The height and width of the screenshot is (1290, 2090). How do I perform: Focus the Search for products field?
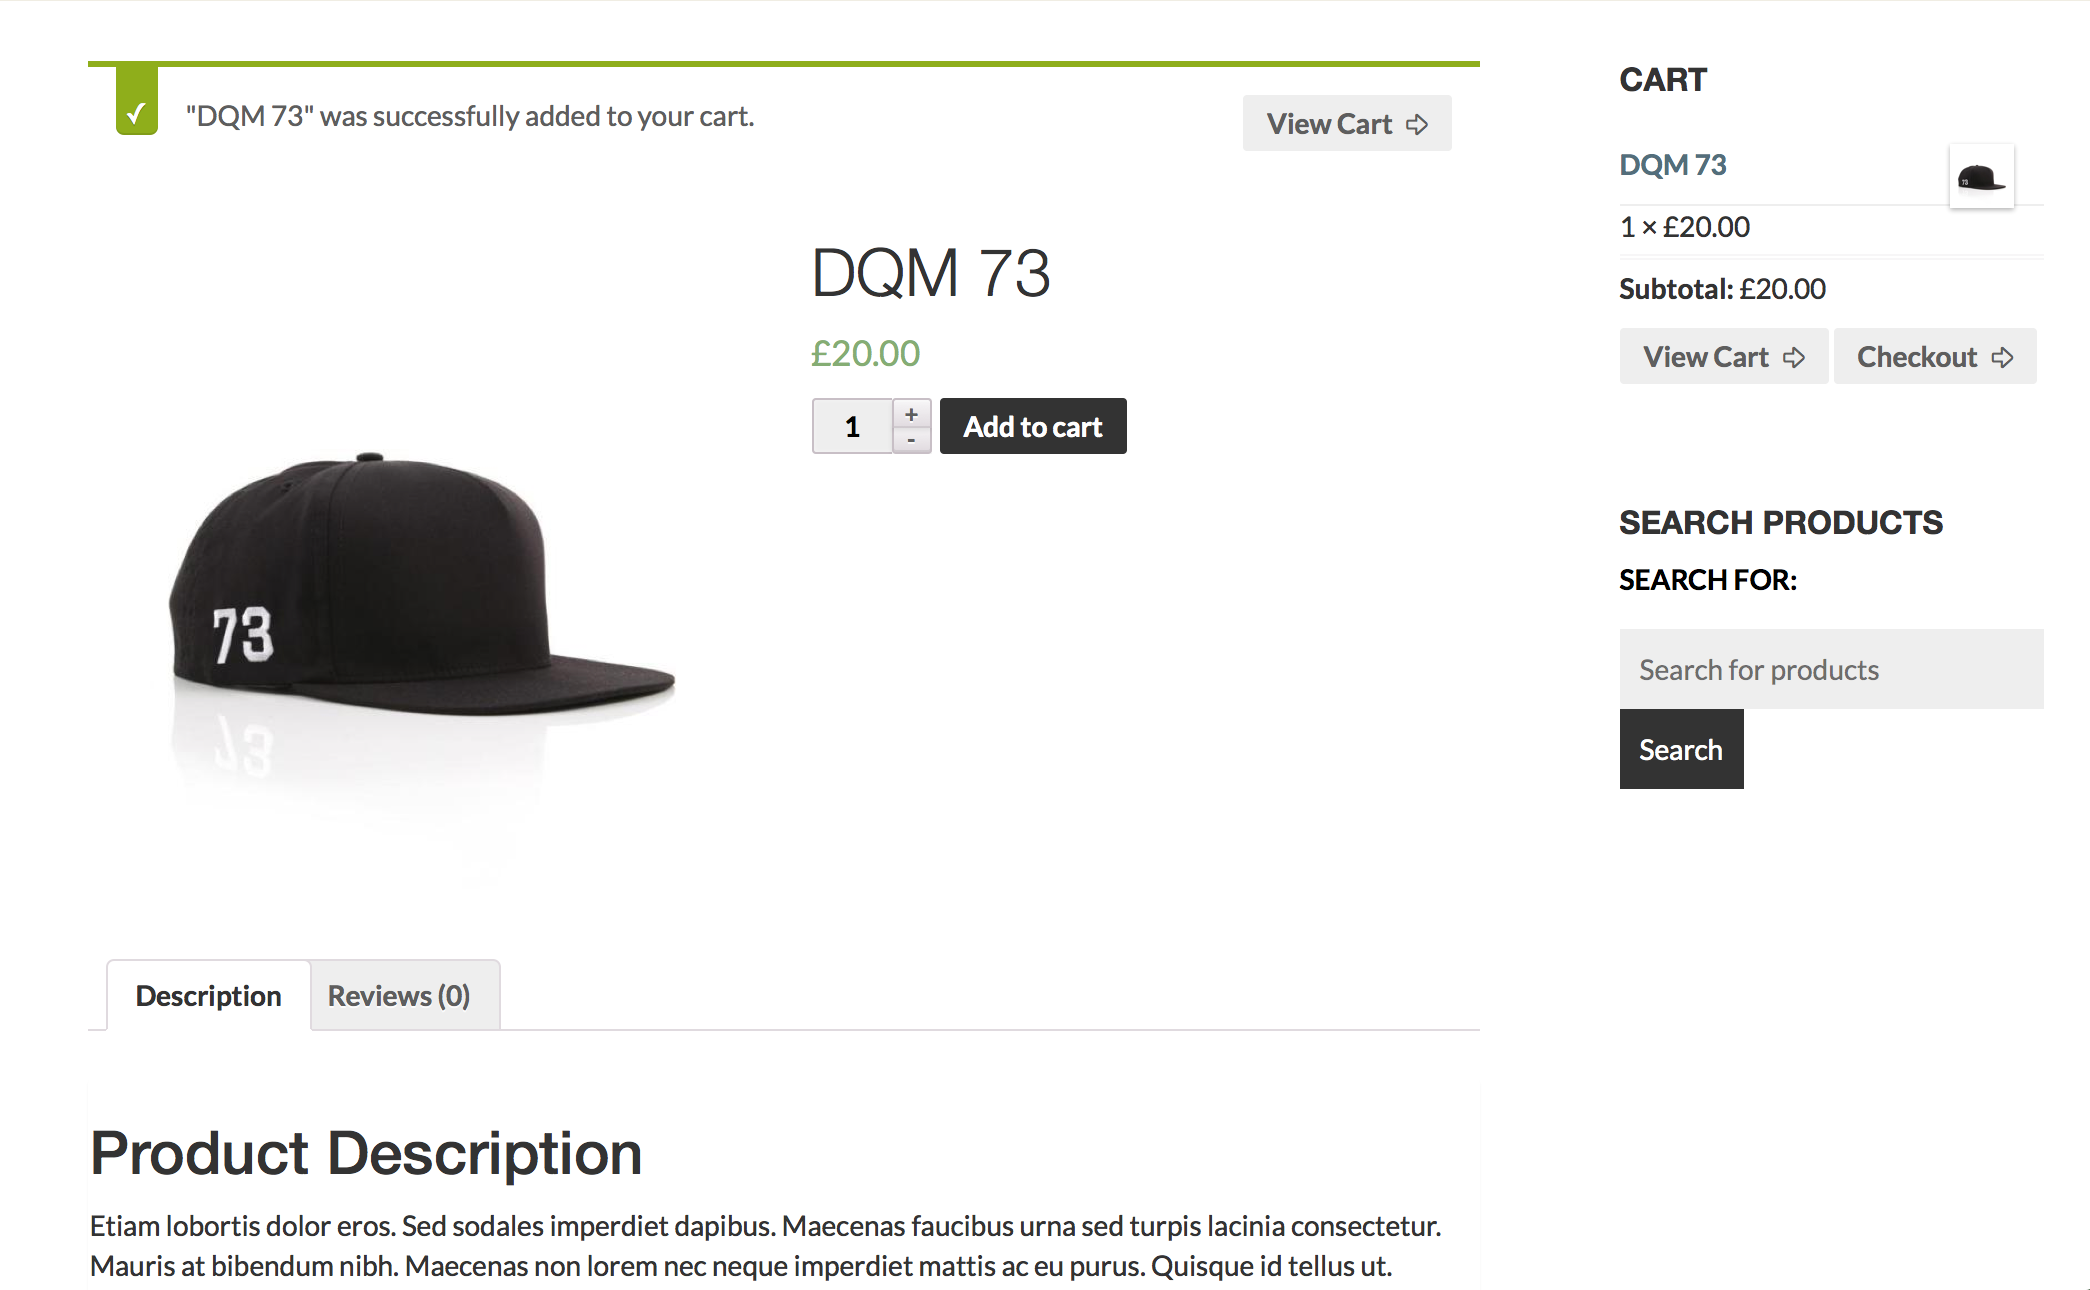coord(1831,669)
